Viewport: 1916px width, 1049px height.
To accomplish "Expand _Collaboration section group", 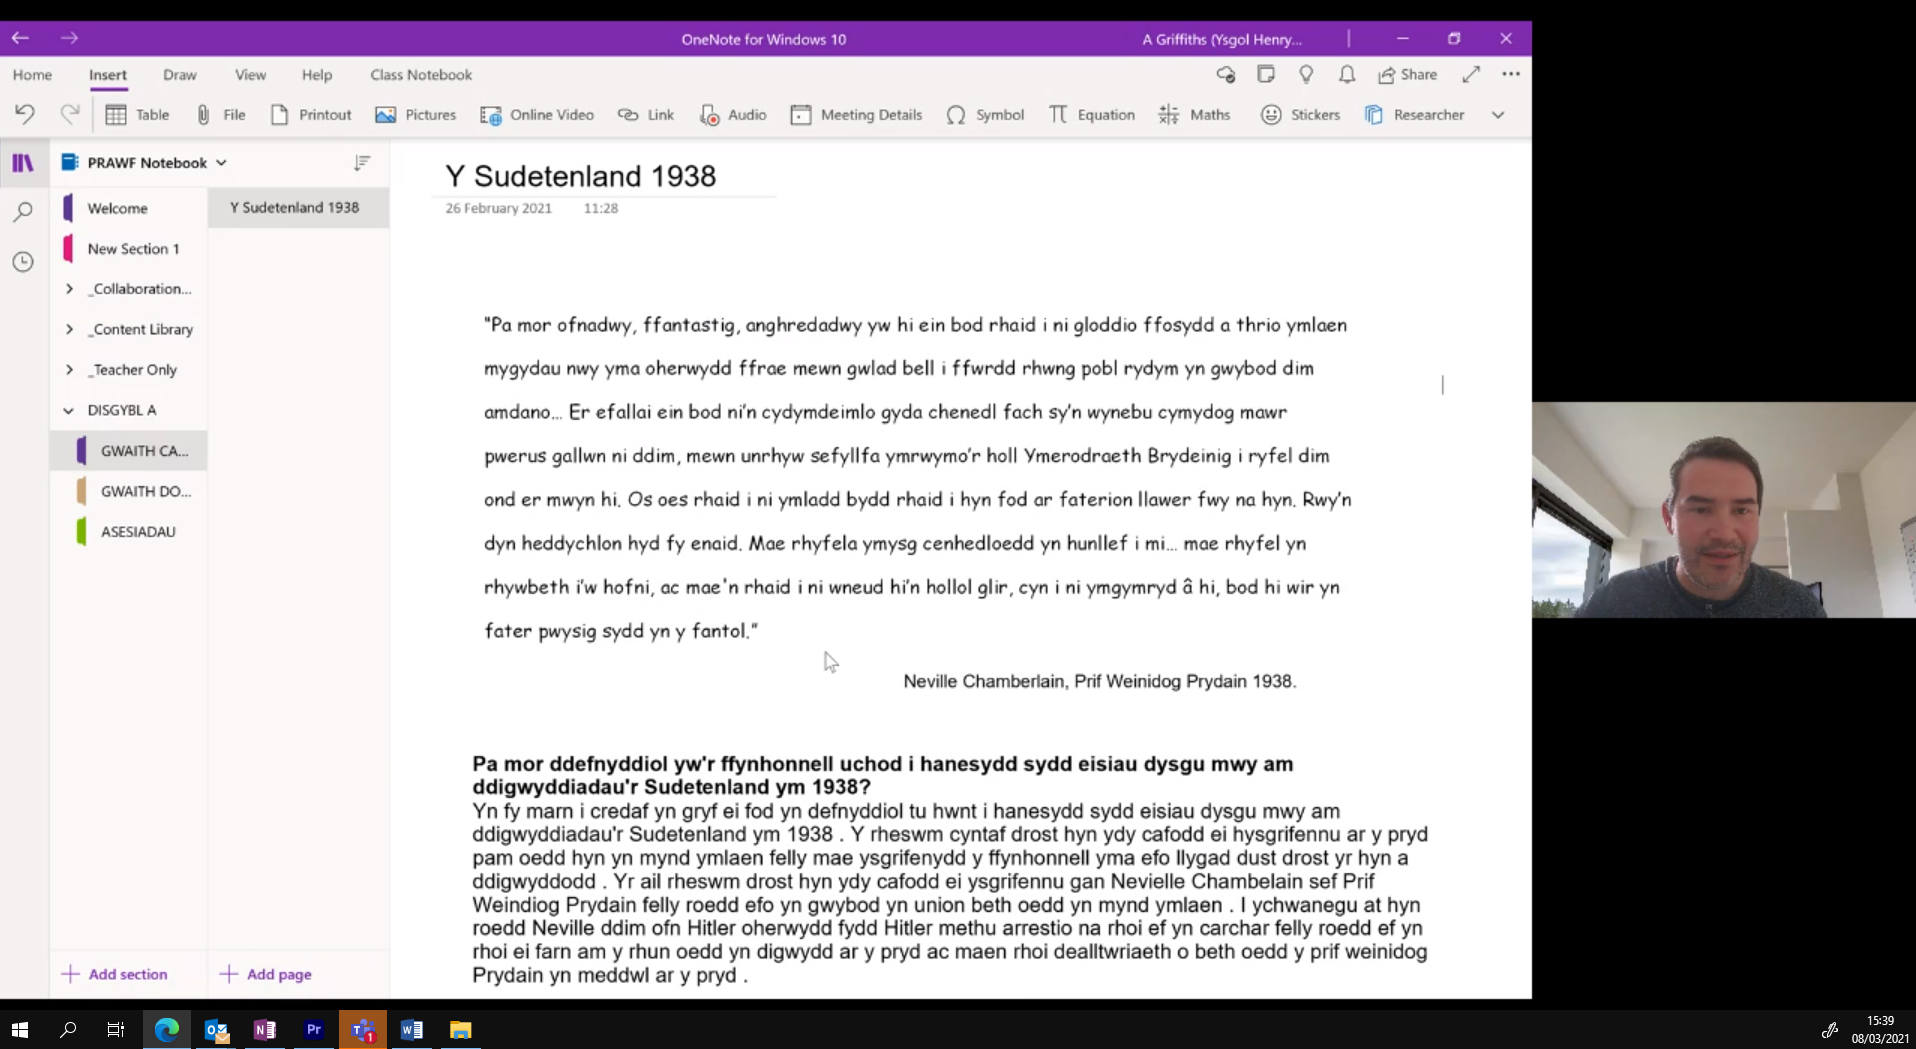I will 69,289.
